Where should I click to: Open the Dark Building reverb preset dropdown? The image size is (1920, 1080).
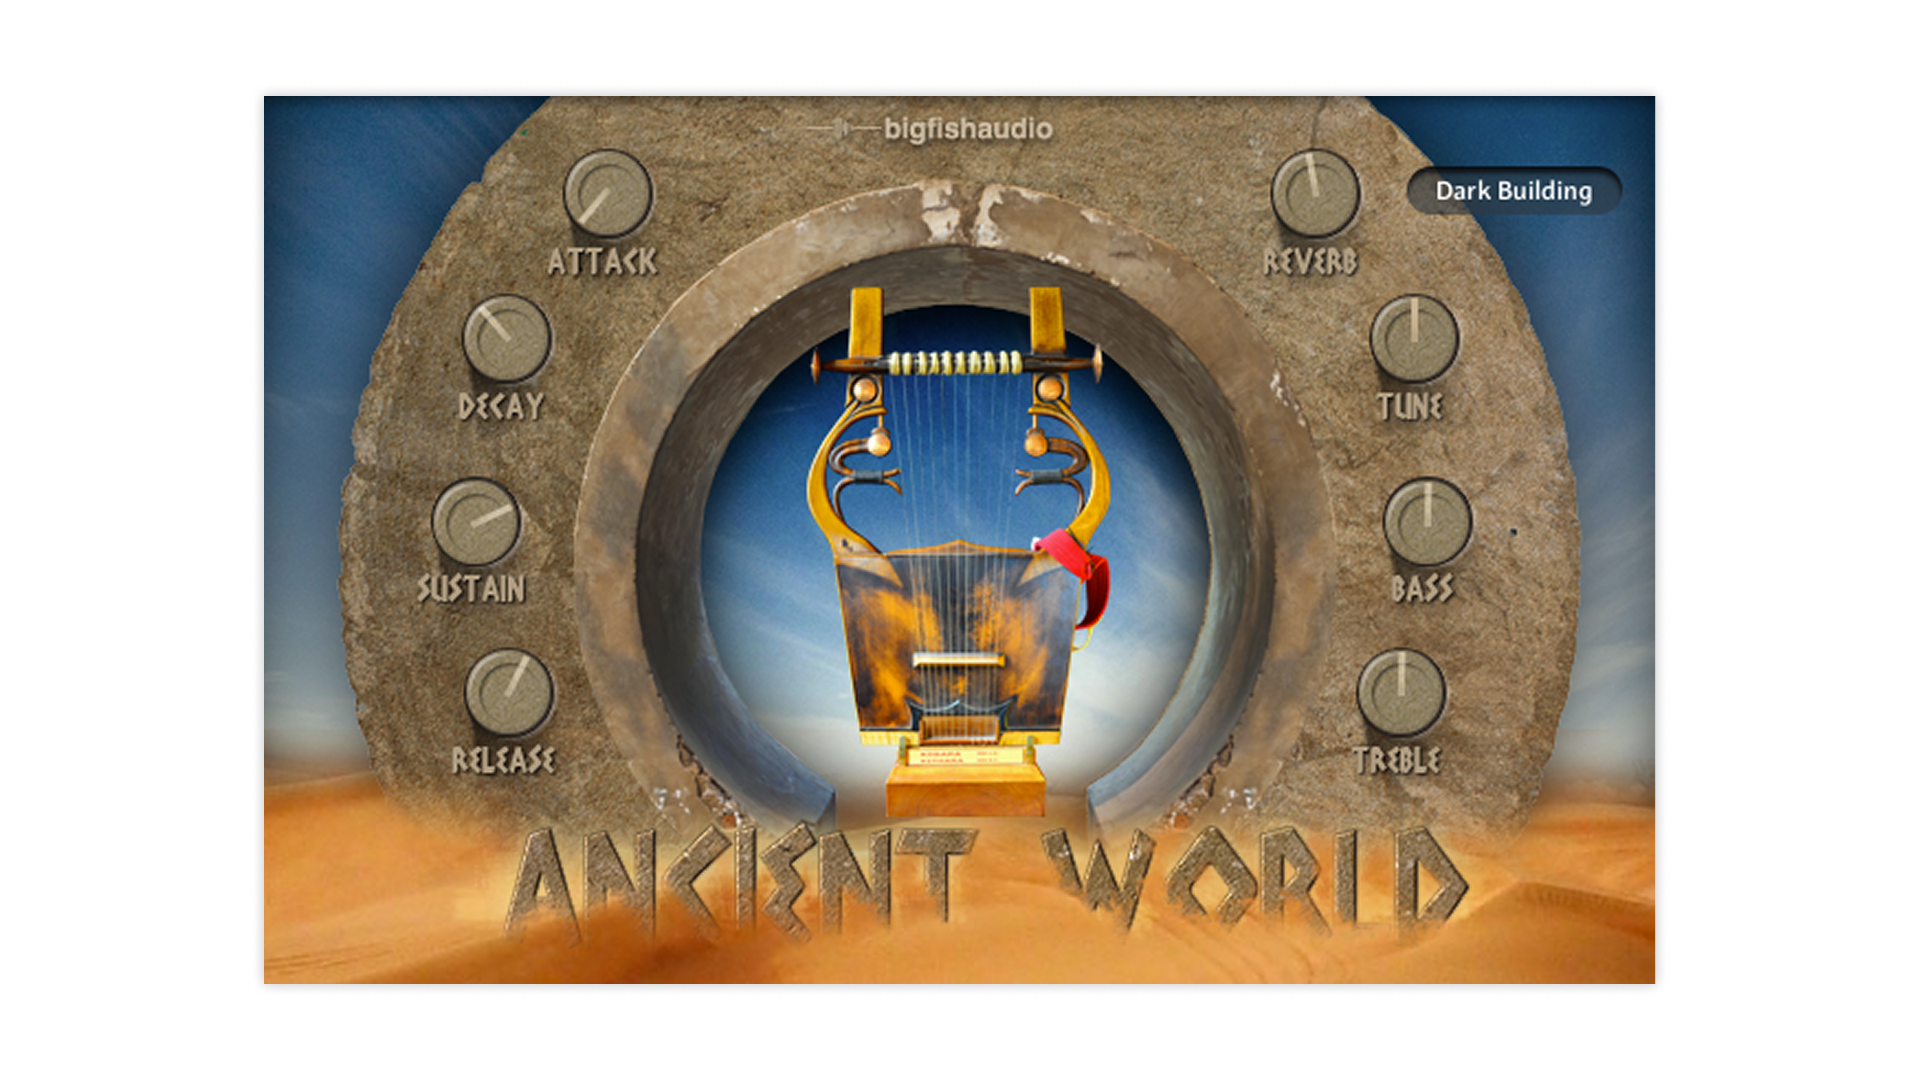(1513, 191)
